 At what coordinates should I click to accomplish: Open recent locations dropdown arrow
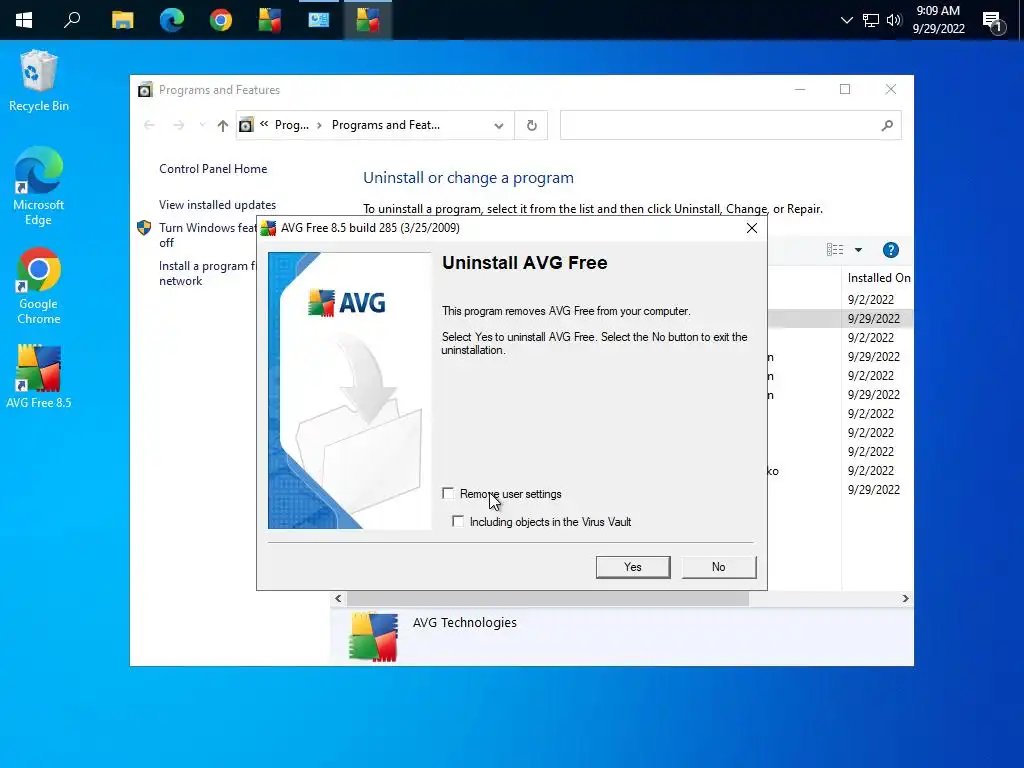pos(202,125)
